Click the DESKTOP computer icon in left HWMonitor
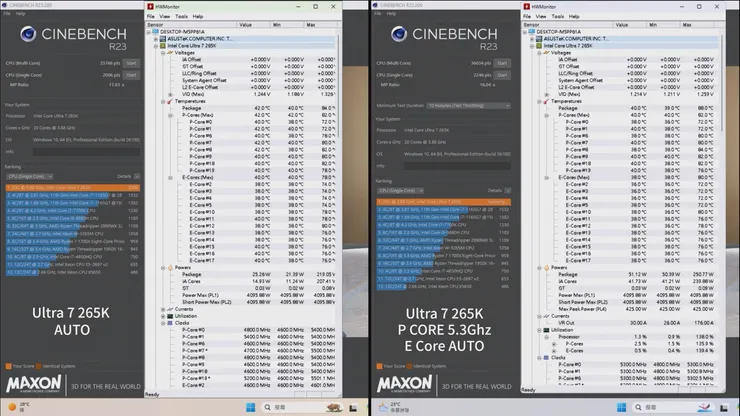 [155, 32]
